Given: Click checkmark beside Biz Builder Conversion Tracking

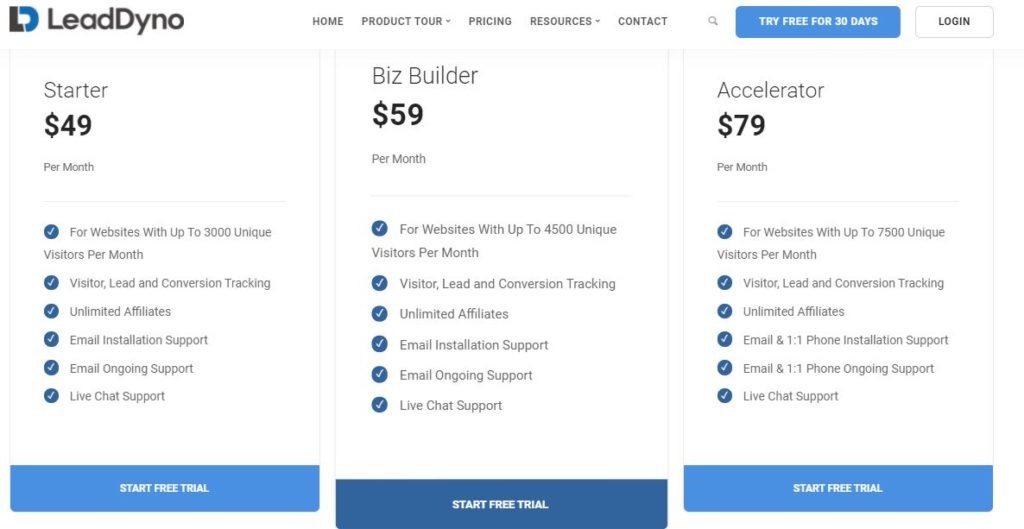Looking at the screenshot, I should pyautogui.click(x=379, y=283).
